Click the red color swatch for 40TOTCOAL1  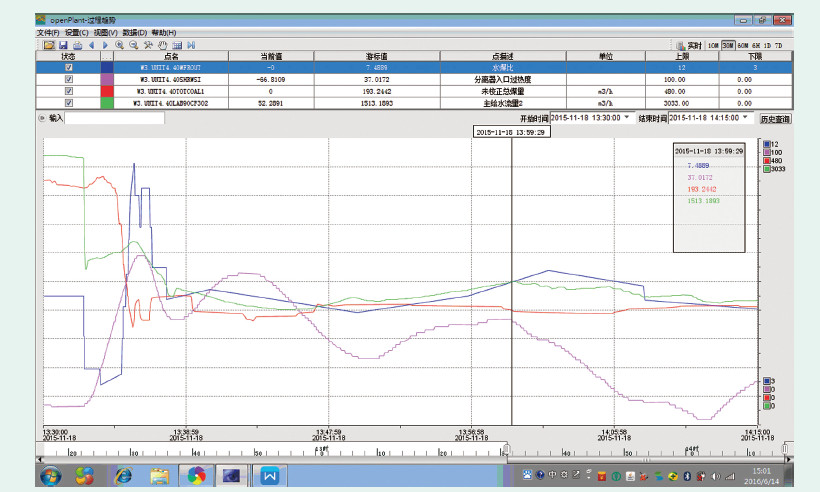click(x=108, y=90)
